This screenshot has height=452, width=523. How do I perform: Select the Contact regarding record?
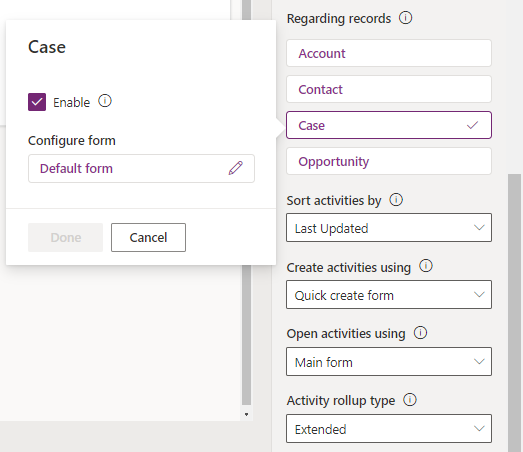click(x=389, y=89)
